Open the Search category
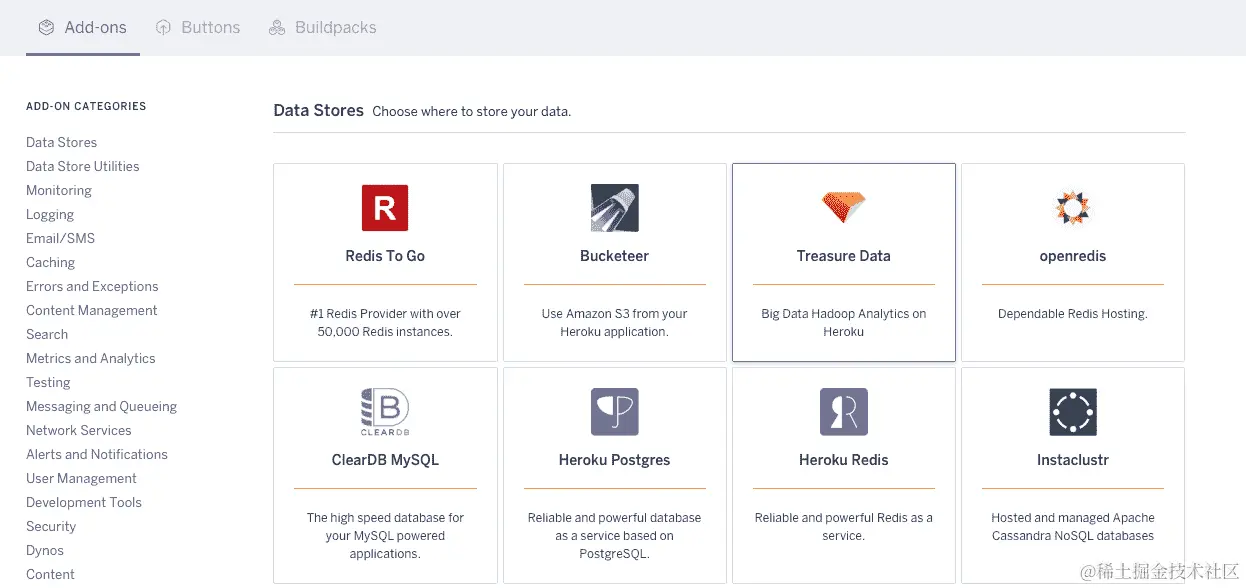 [x=47, y=335]
